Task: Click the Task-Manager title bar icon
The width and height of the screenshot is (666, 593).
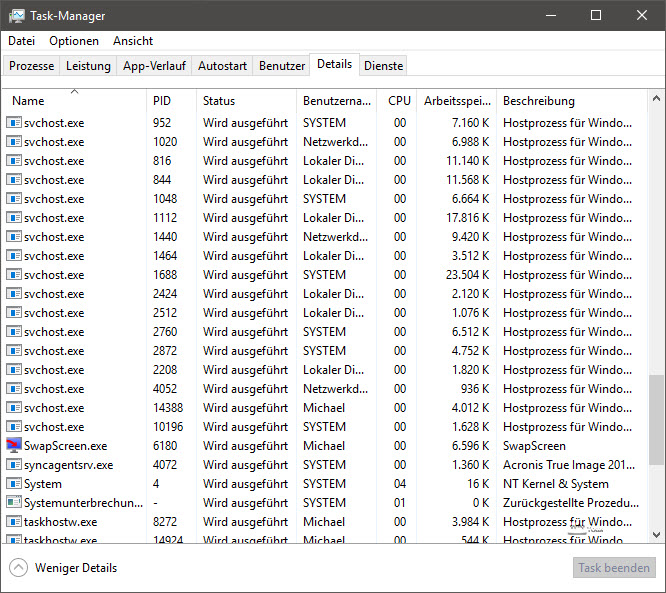Action: click(17, 16)
